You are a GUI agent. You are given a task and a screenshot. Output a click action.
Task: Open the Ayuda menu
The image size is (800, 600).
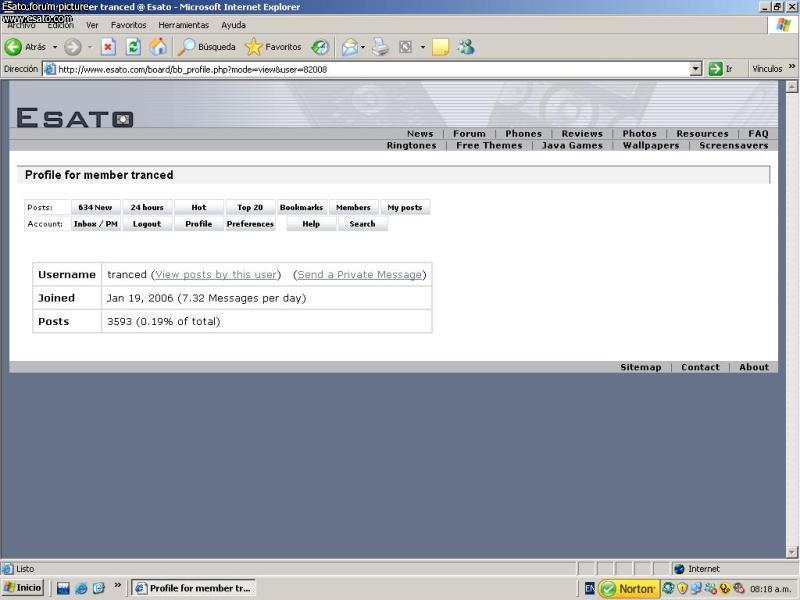[233, 25]
